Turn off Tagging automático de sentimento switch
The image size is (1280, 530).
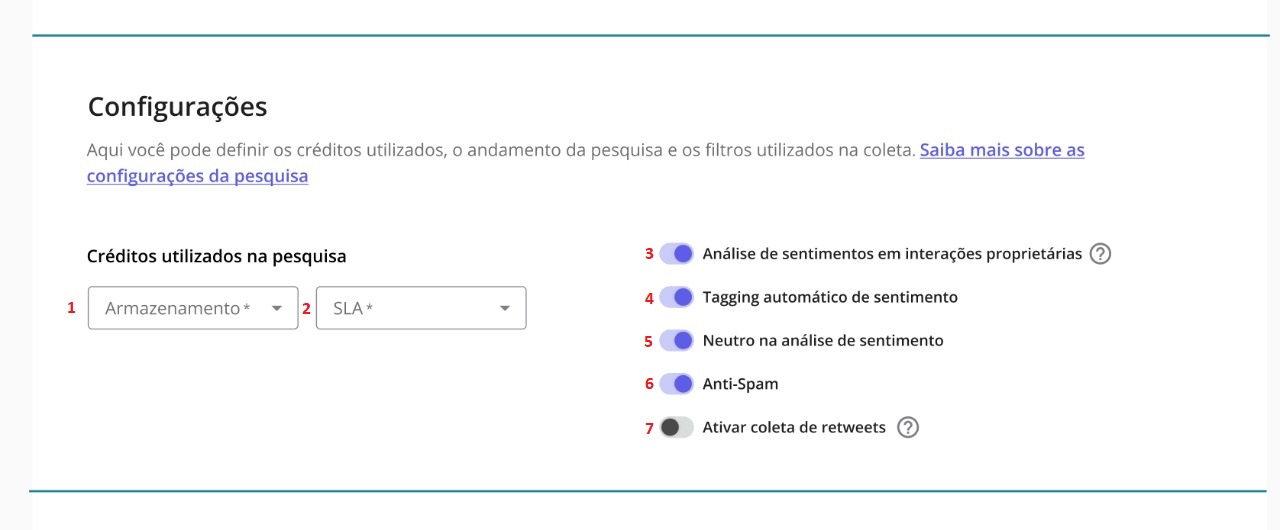tap(677, 297)
